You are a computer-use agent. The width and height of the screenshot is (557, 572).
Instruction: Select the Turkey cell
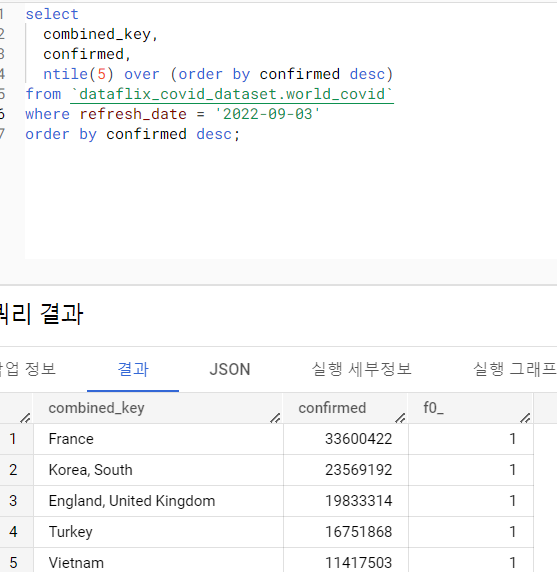(158, 532)
